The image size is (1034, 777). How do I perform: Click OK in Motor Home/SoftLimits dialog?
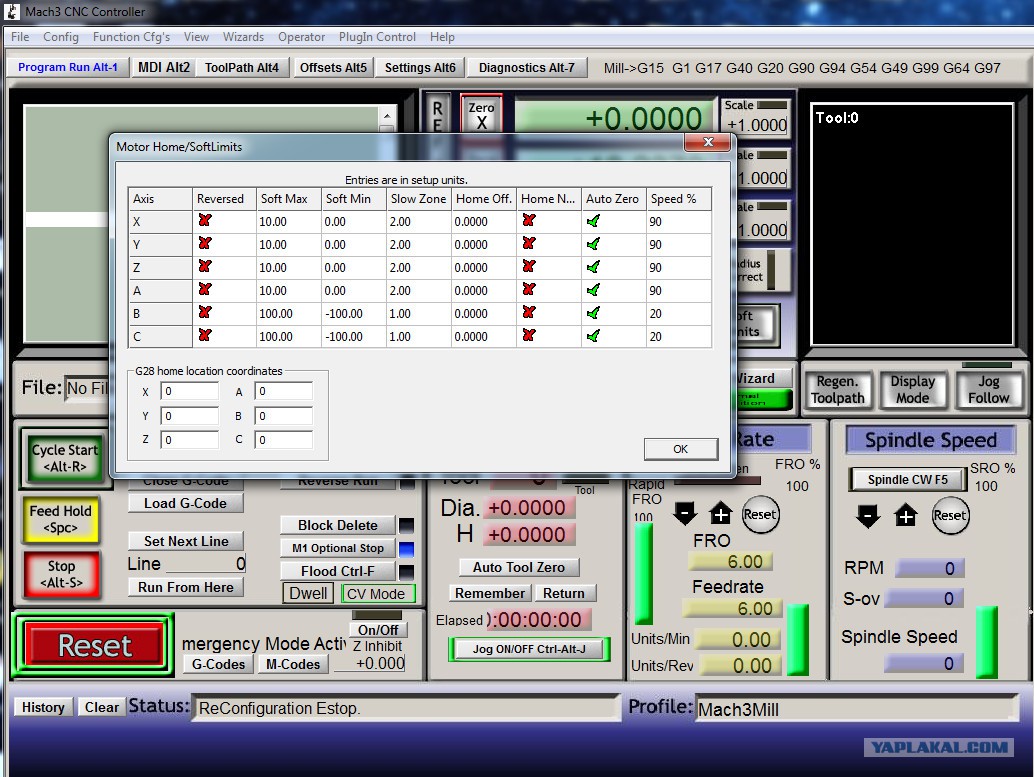click(x=680, y=449)
